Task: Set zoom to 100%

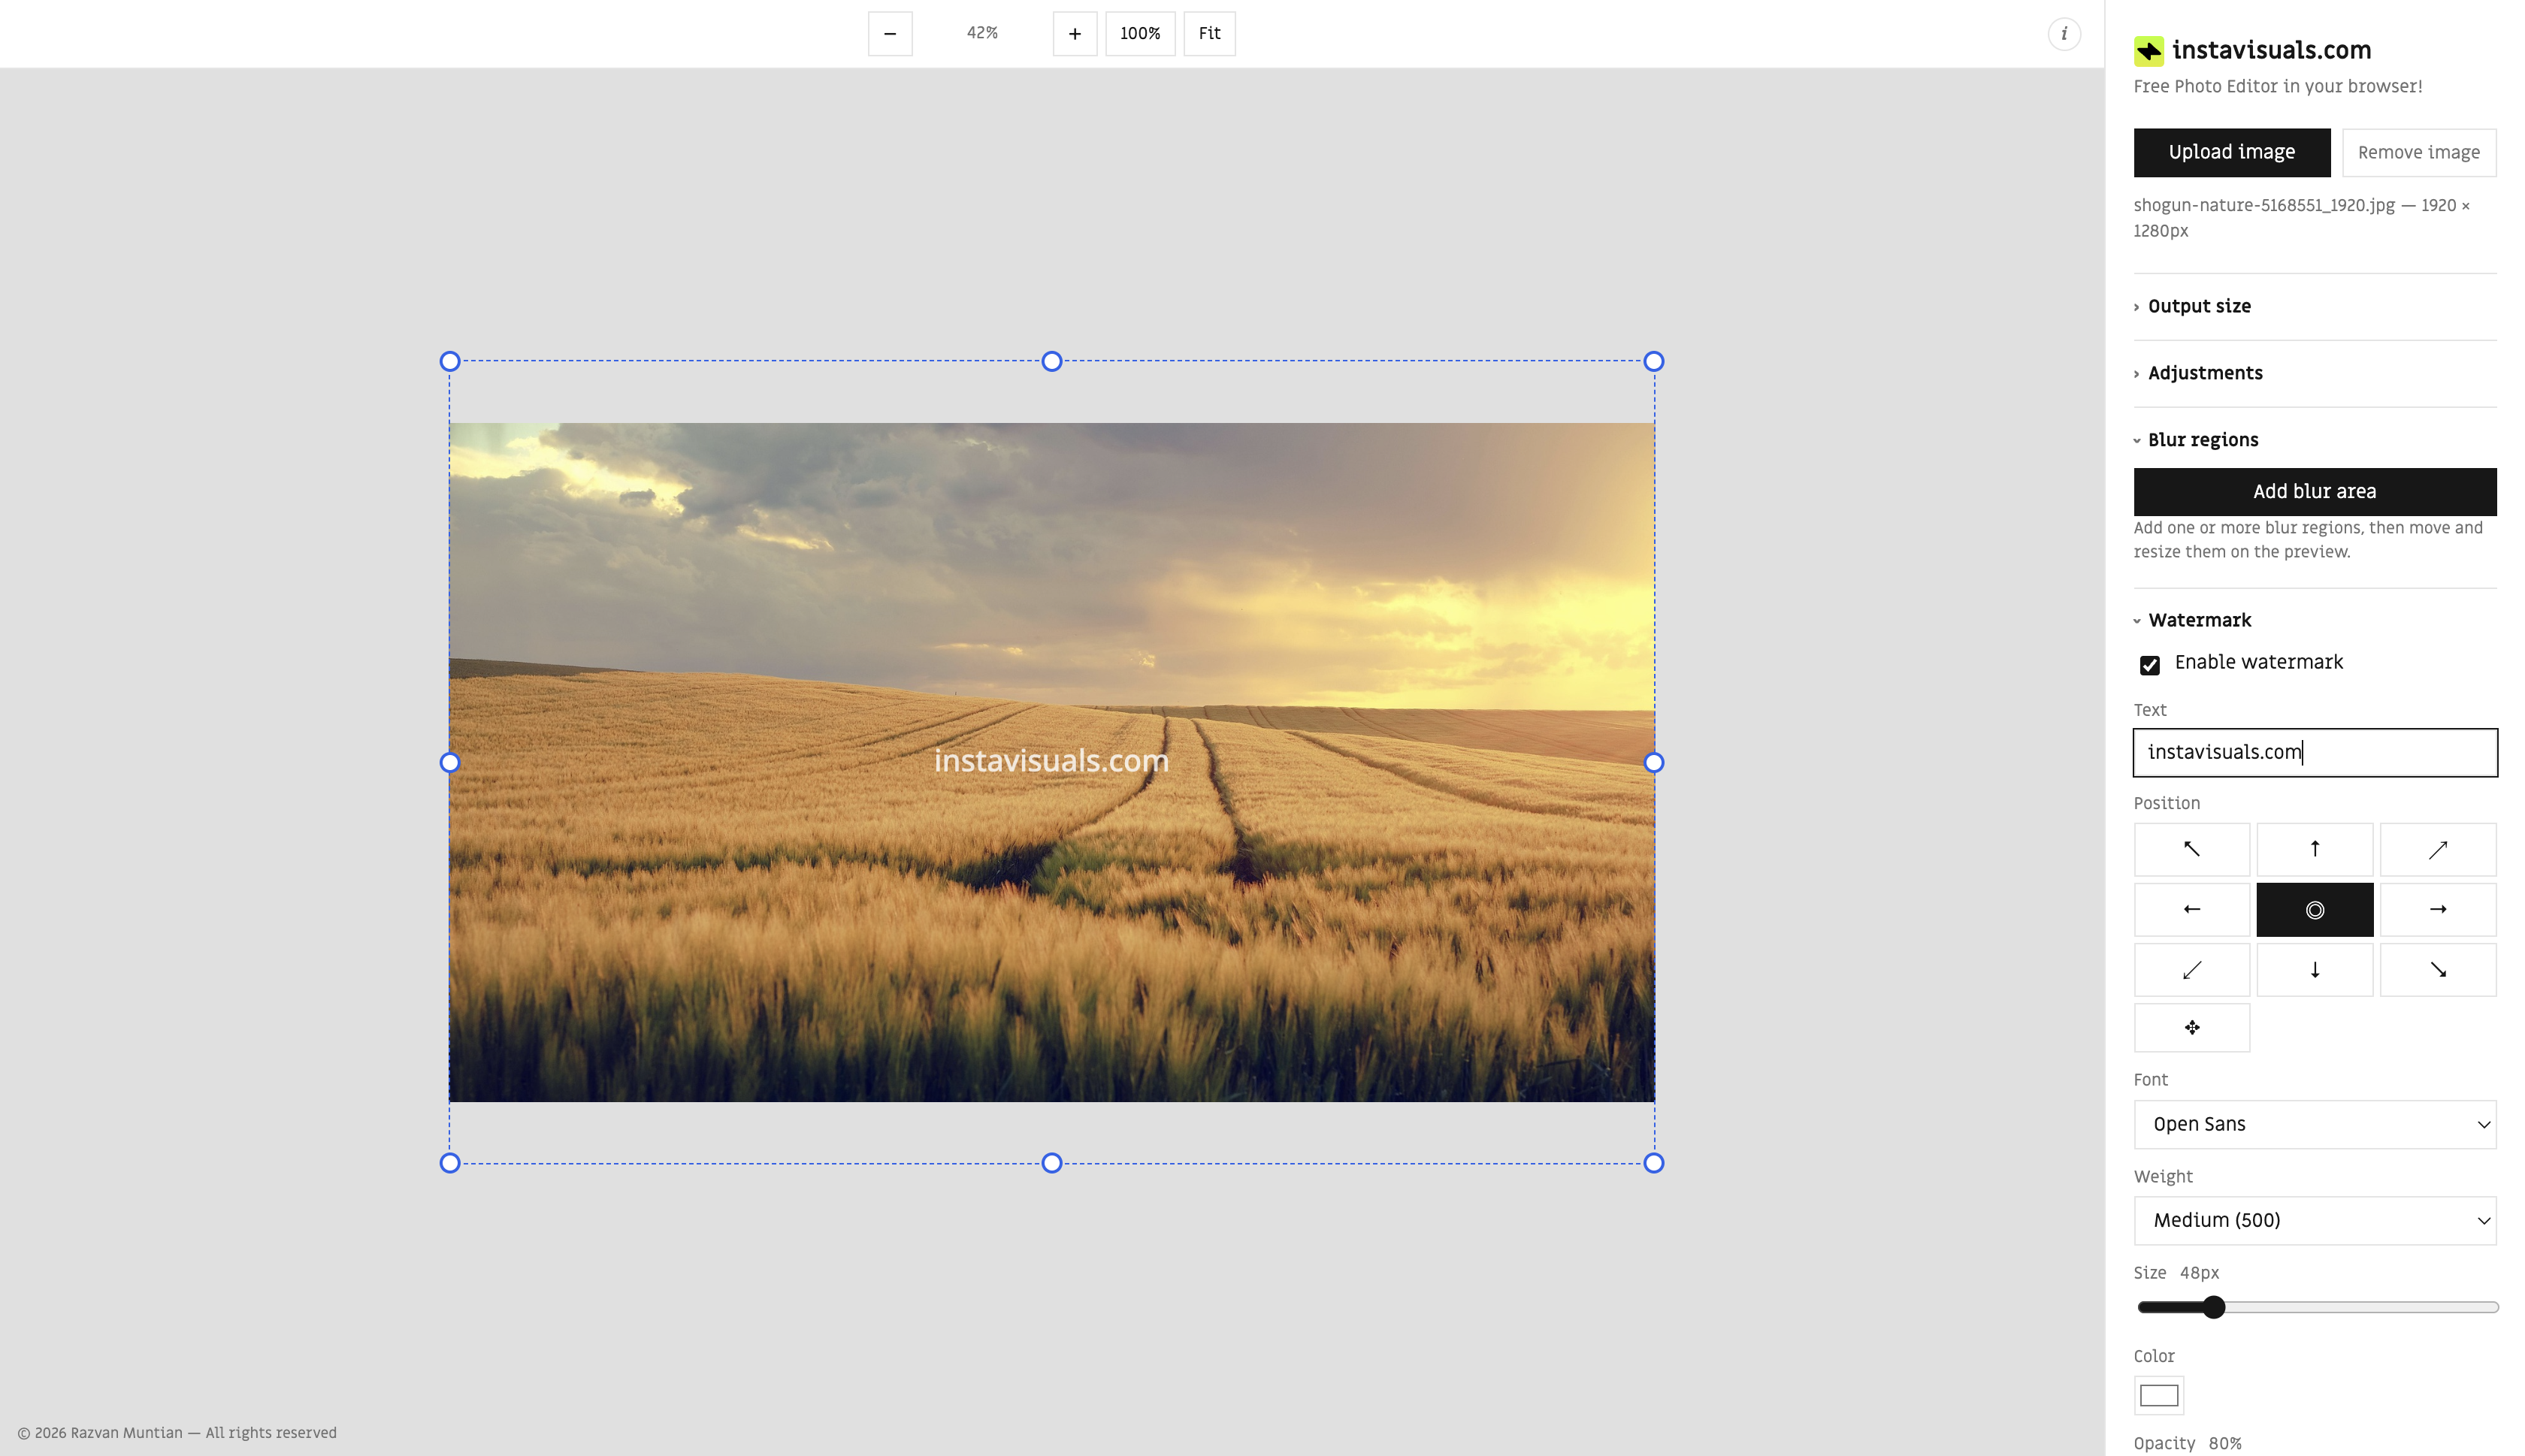Action: click(1139, 34)
